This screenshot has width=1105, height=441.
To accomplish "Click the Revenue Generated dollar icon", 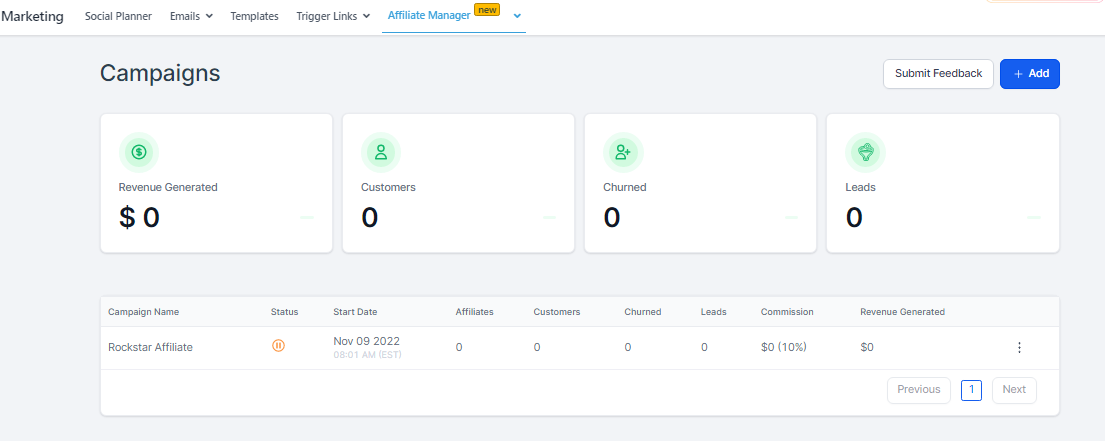I will [139, 152].
